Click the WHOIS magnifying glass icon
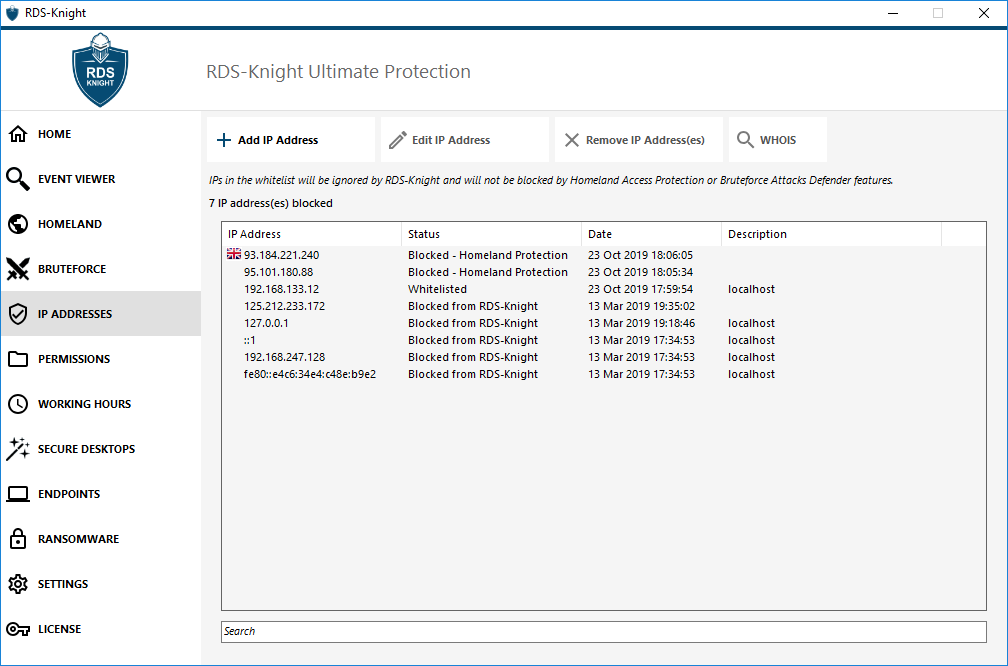1008x666 pixels. point(745,140)
